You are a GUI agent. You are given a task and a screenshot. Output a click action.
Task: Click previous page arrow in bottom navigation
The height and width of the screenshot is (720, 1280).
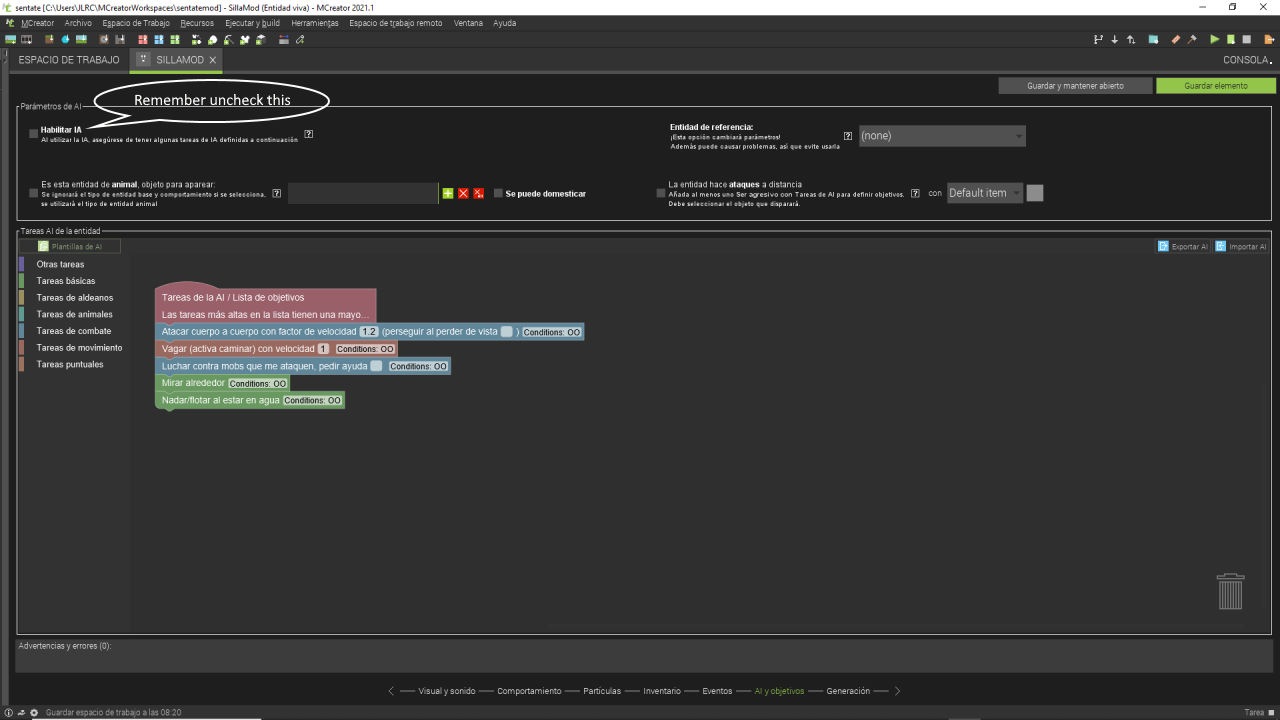point(391,691)
